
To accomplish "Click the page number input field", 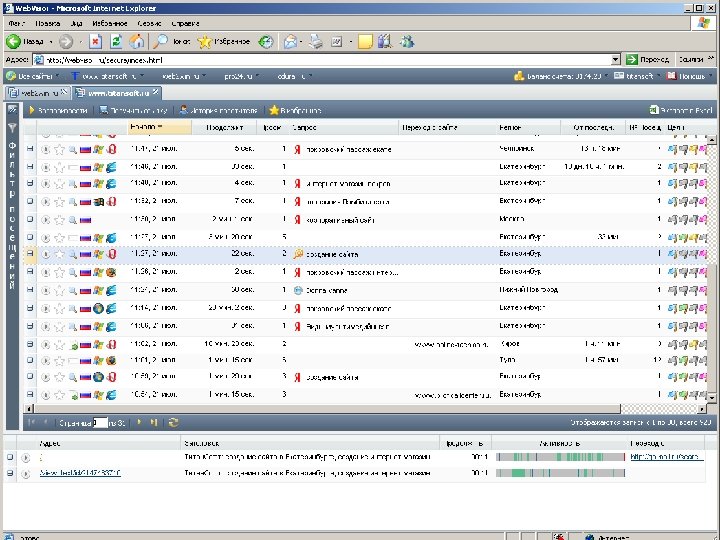I will pos(100,422).
